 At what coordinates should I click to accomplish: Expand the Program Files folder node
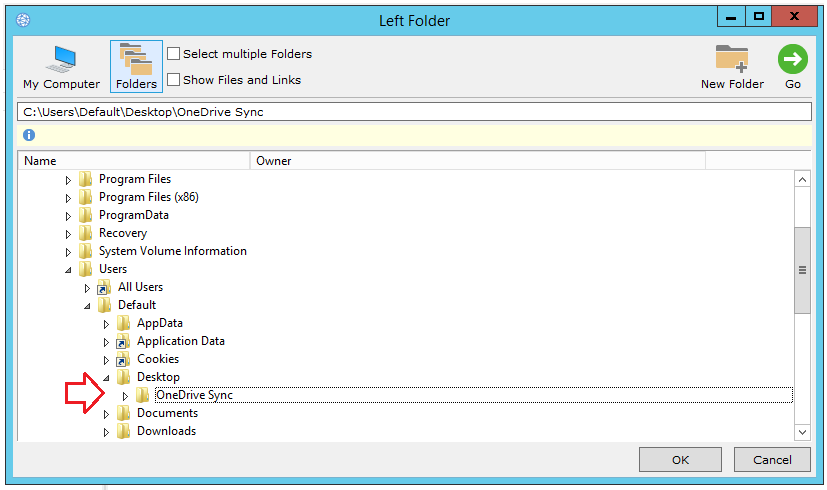68,180
